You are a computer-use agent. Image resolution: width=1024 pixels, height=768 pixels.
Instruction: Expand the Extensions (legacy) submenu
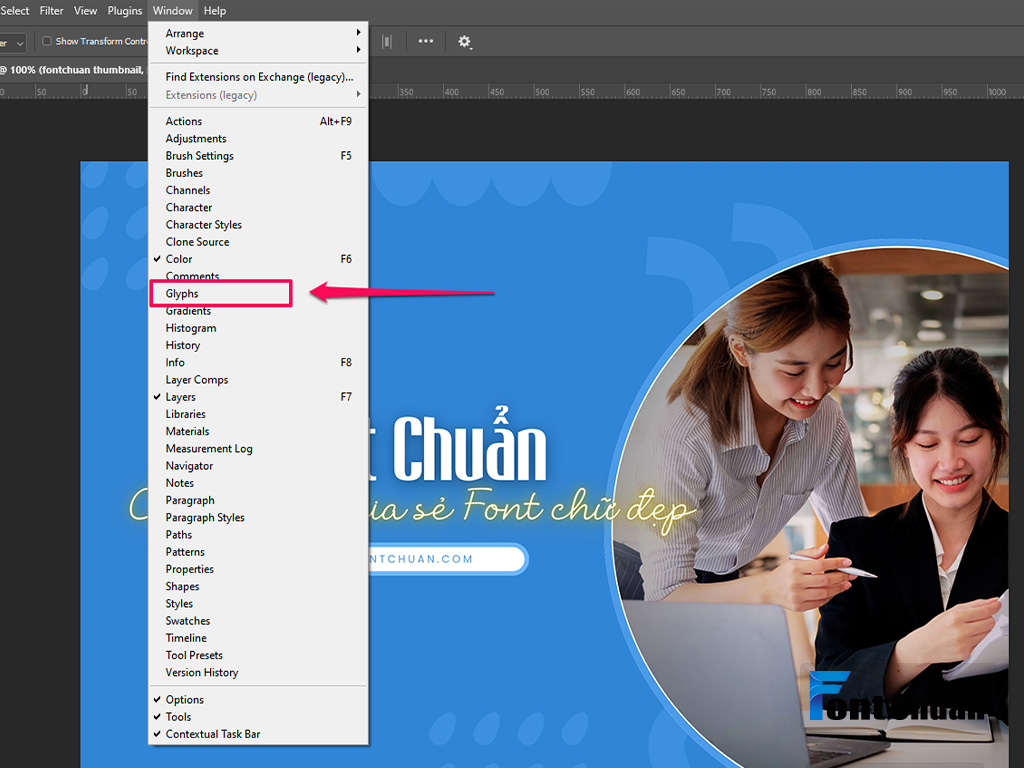click(x=259, y=95)
